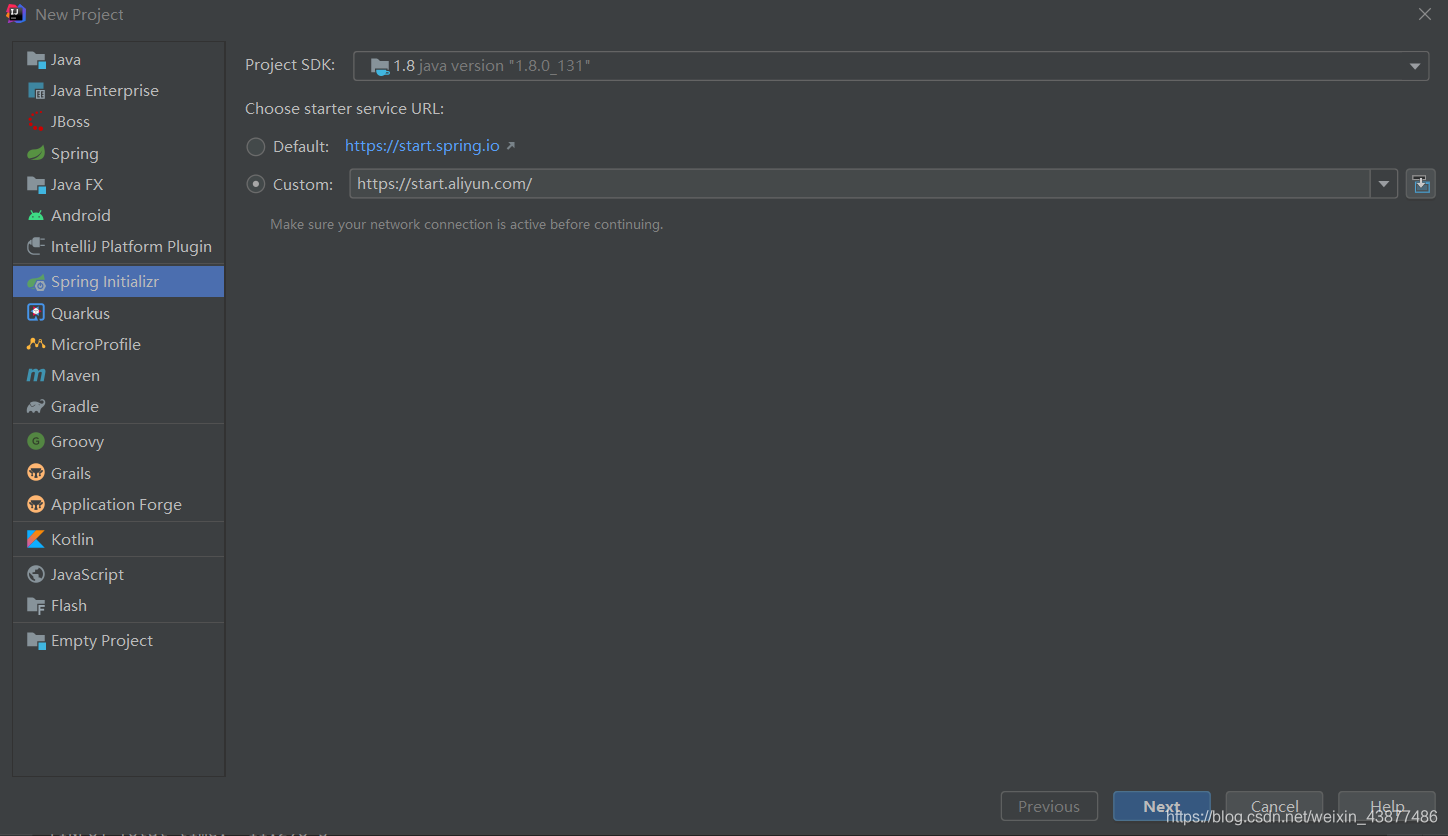Click the Groovy G icon

point(36,442)
